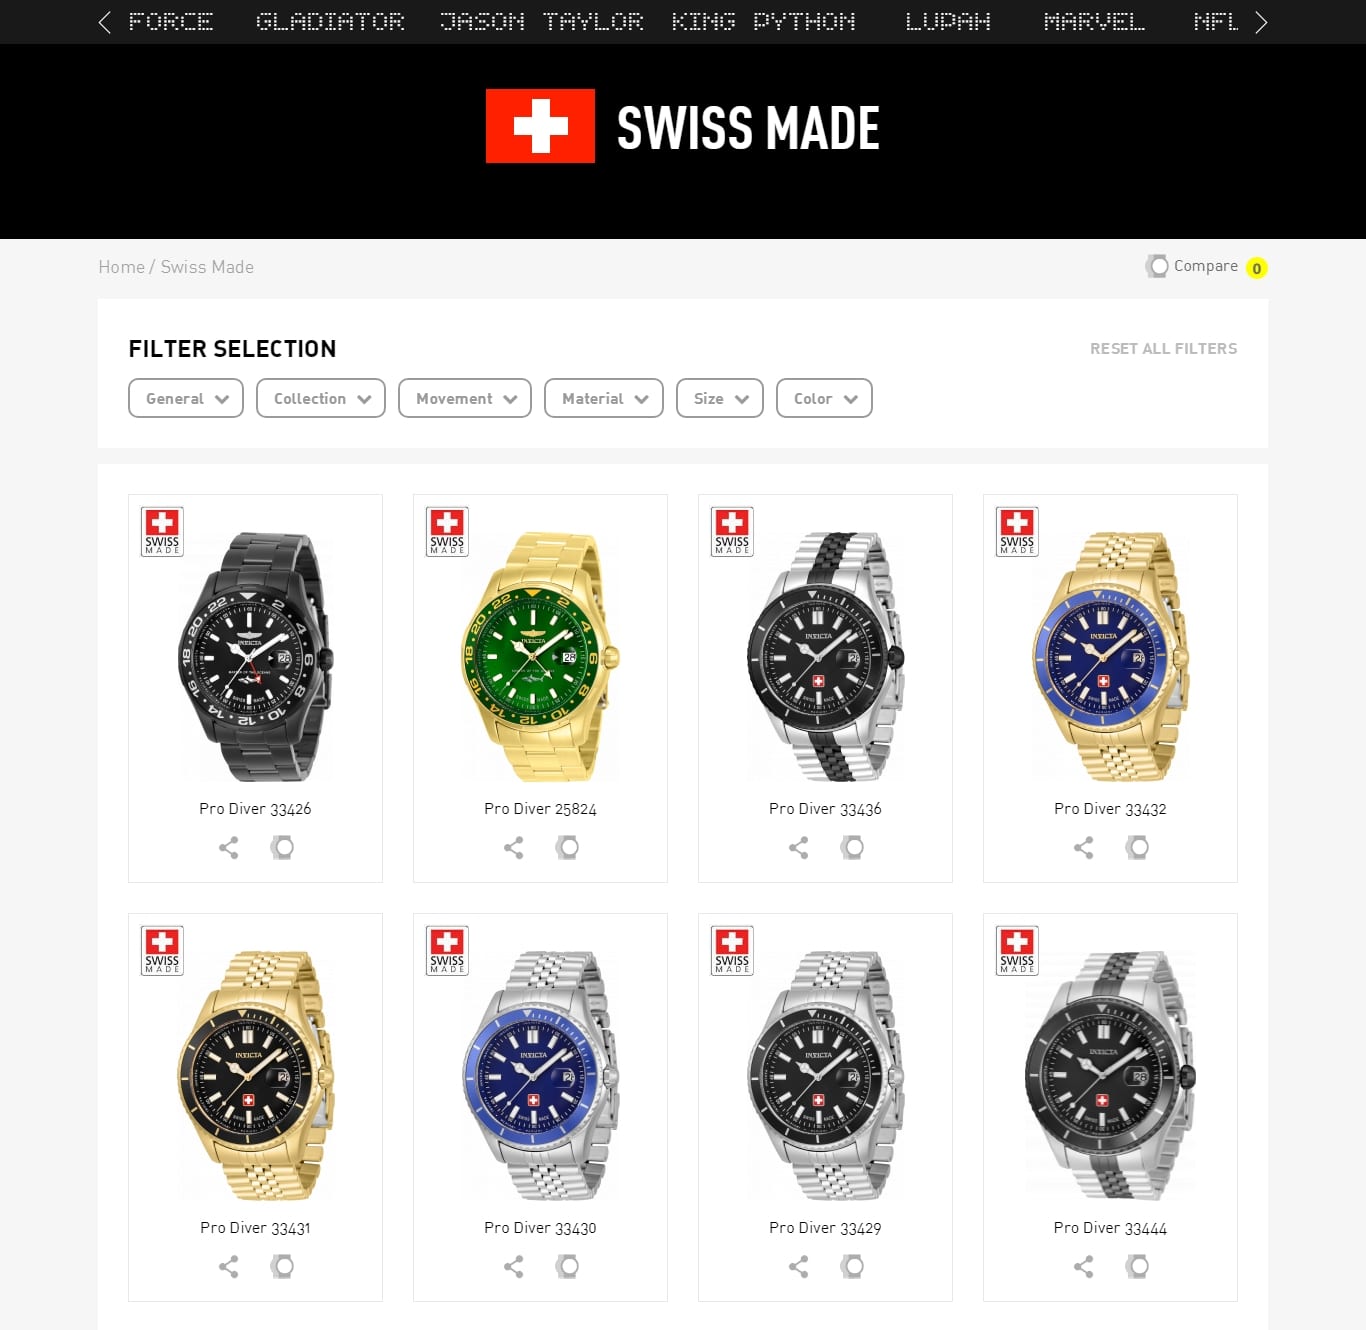Share the Pro Diver 33426 watch
Screen dimensions: 1366x1330
[x=229, y=848]
